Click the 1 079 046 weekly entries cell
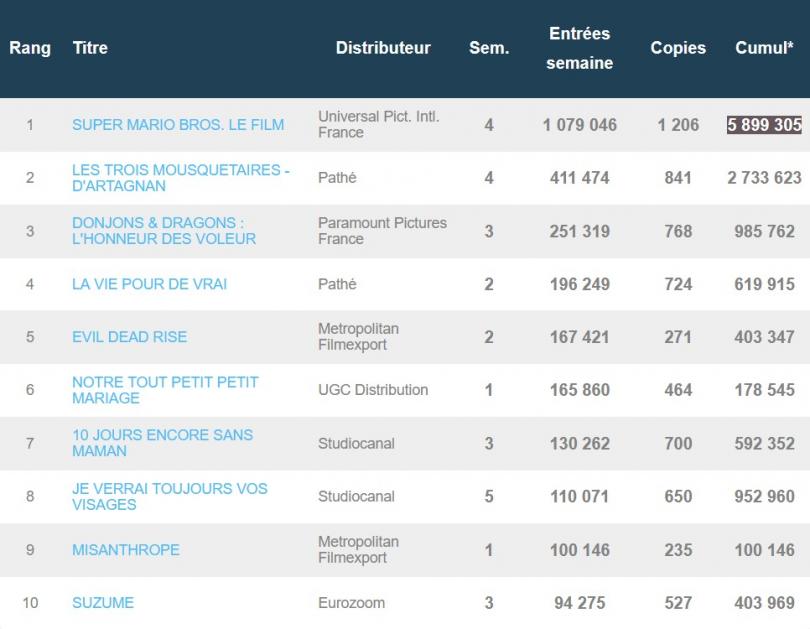 [580, 124]
